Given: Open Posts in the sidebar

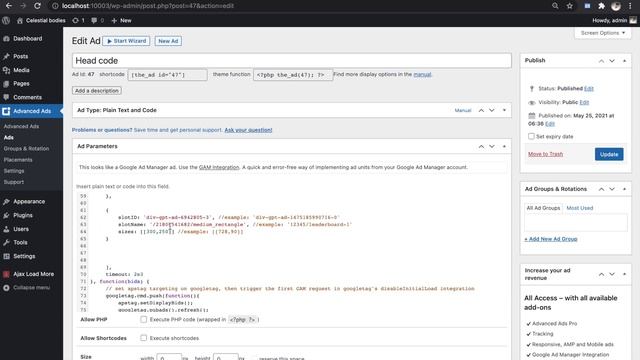Looking at the screenshot, I should (20, 56).
